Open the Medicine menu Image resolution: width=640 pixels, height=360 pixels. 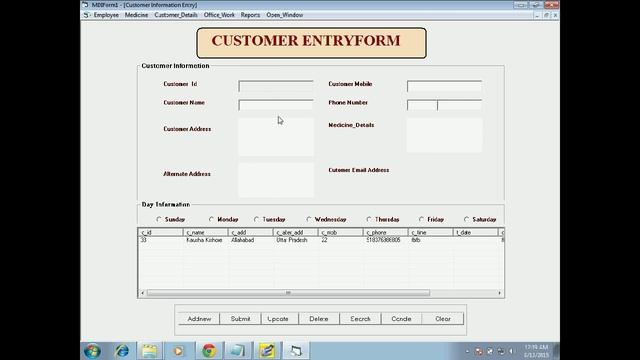click(x=136, y=15)
